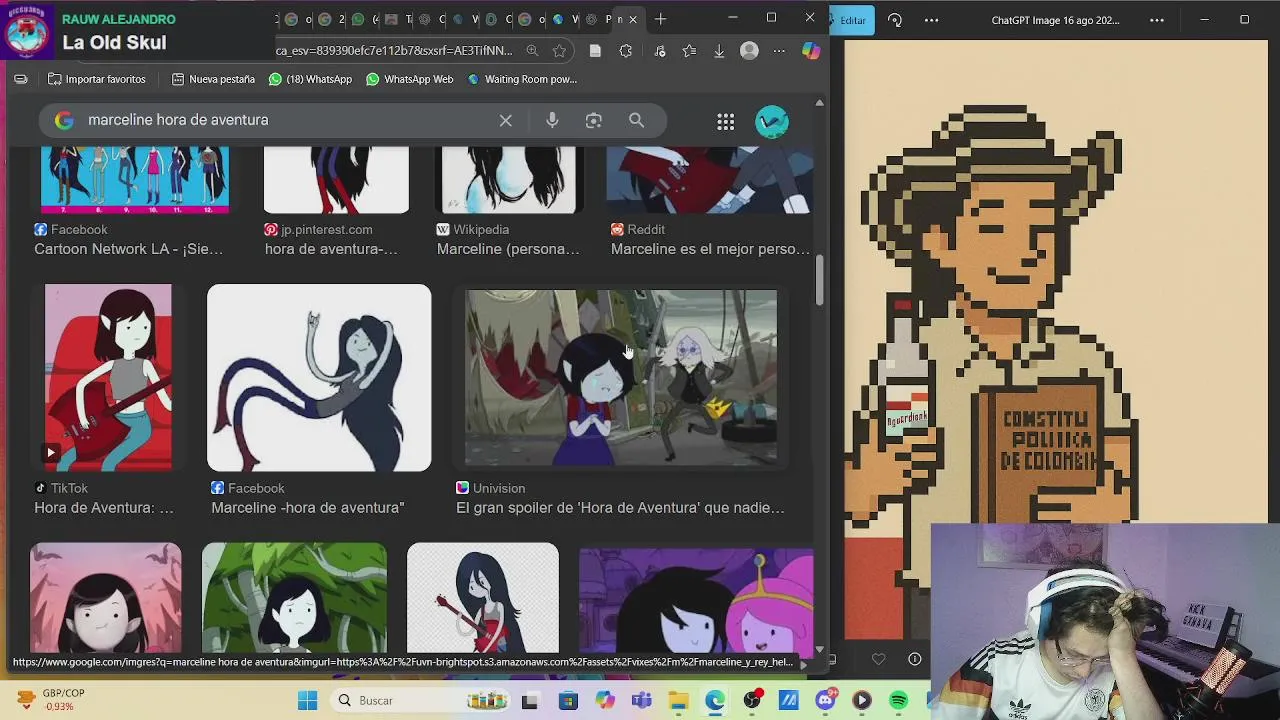Image resolution: width=1280 pixels, height=720 pixels.
Task: Start voice search with microphone icon
Action: tap(552, 120)
